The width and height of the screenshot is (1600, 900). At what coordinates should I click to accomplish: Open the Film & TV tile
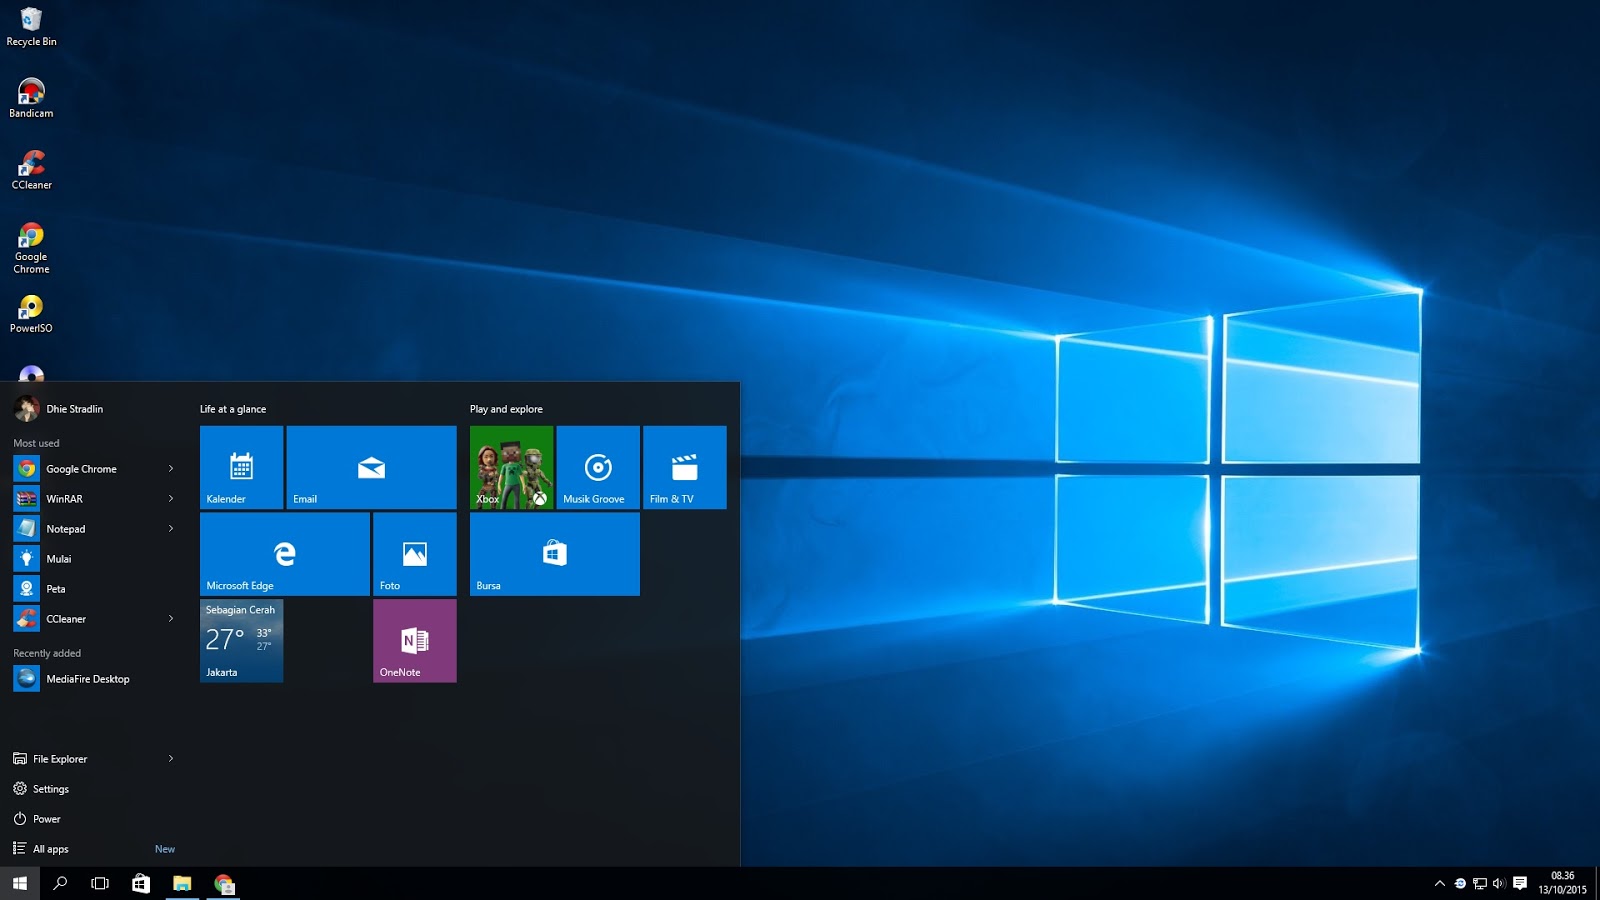[685, 467]
